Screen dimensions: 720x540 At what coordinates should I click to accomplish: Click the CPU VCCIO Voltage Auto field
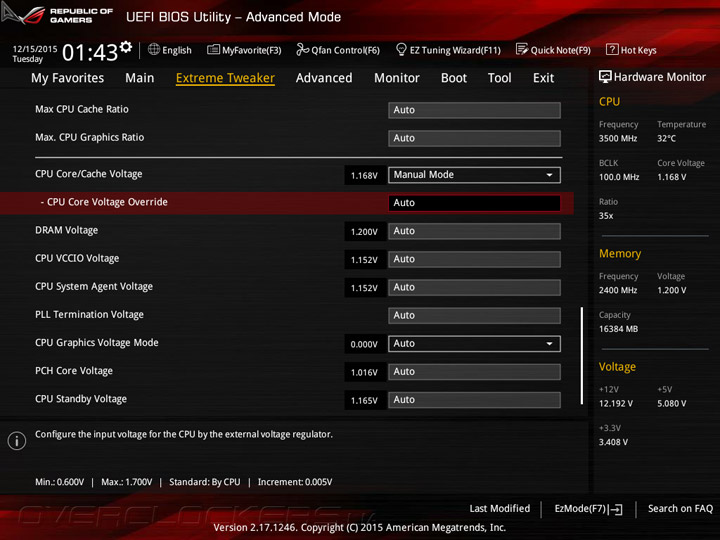[x=474, y=259]
